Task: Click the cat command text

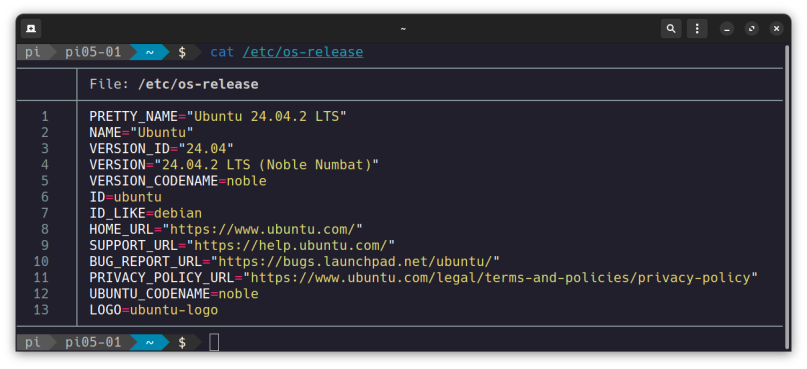Action: click(222, 52)
